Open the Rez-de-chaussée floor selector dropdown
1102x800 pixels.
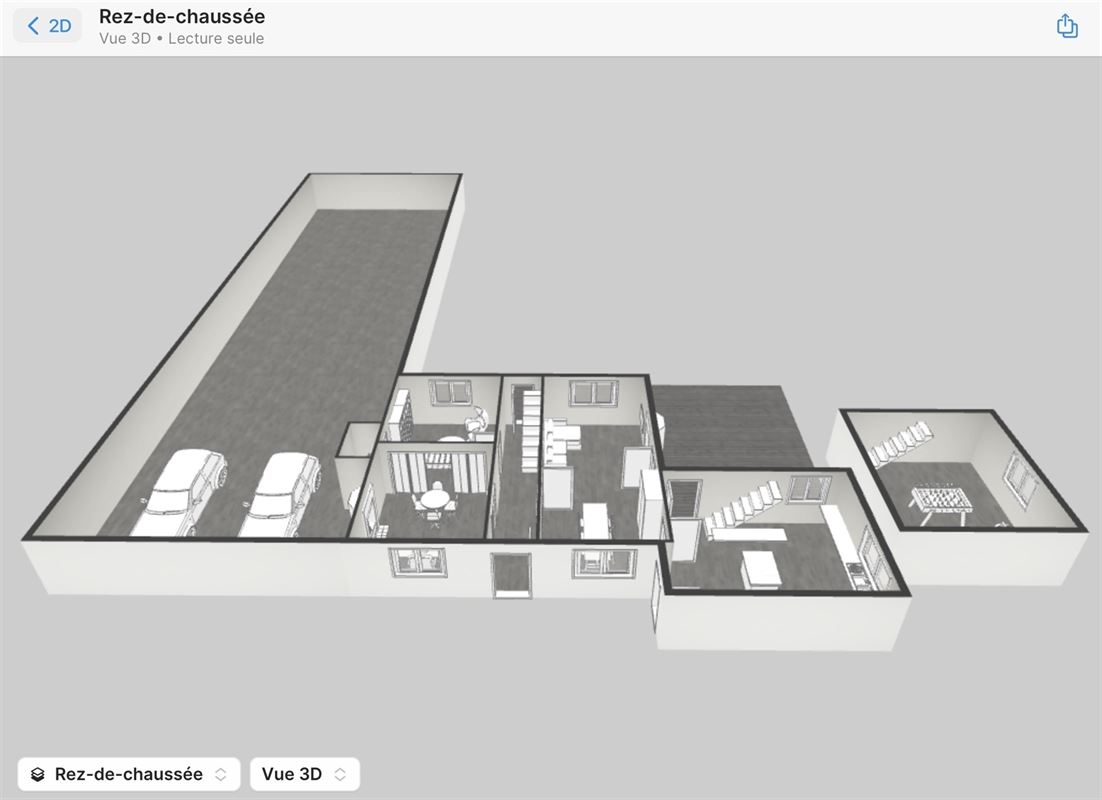[129, 774]
